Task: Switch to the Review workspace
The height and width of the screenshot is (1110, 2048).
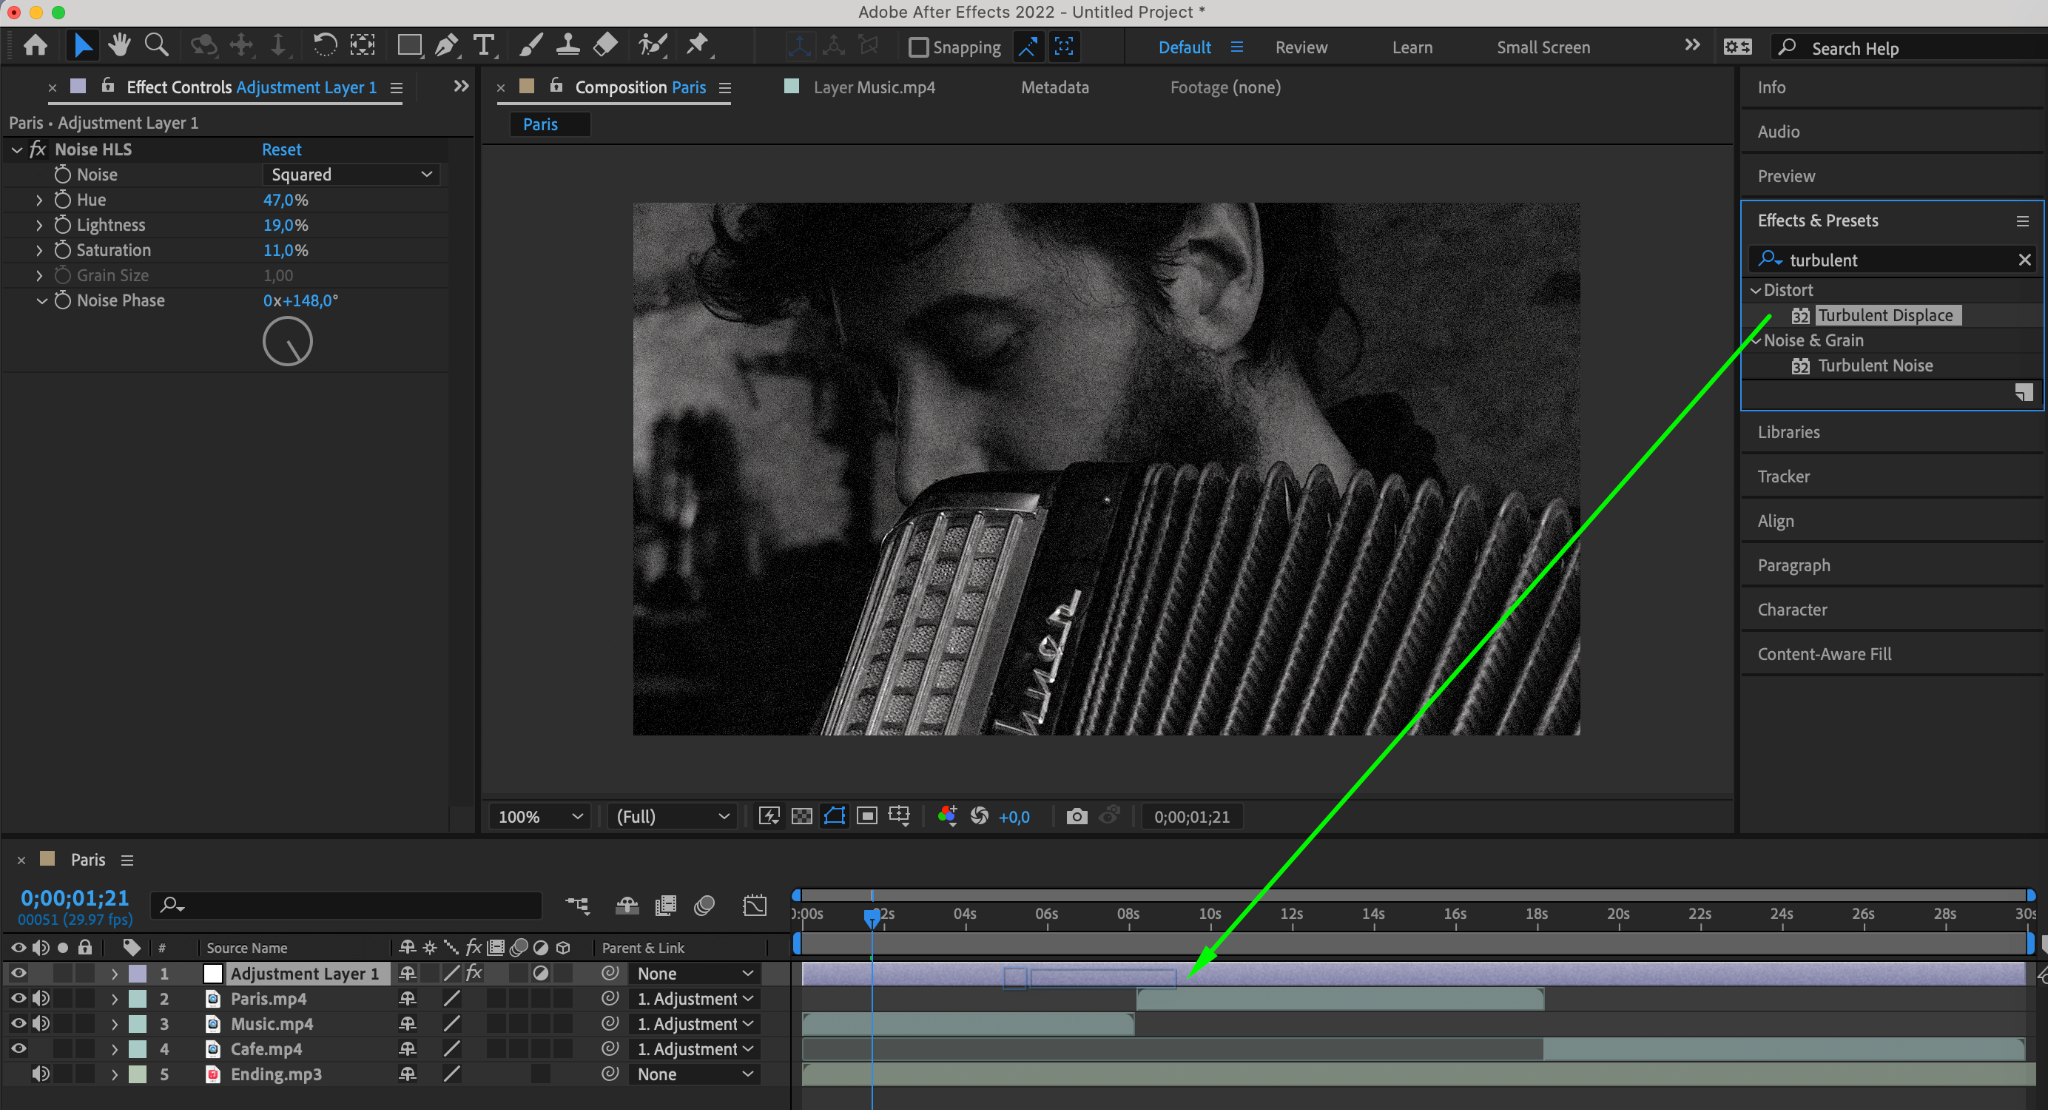Action: [x=1301, y=47]
